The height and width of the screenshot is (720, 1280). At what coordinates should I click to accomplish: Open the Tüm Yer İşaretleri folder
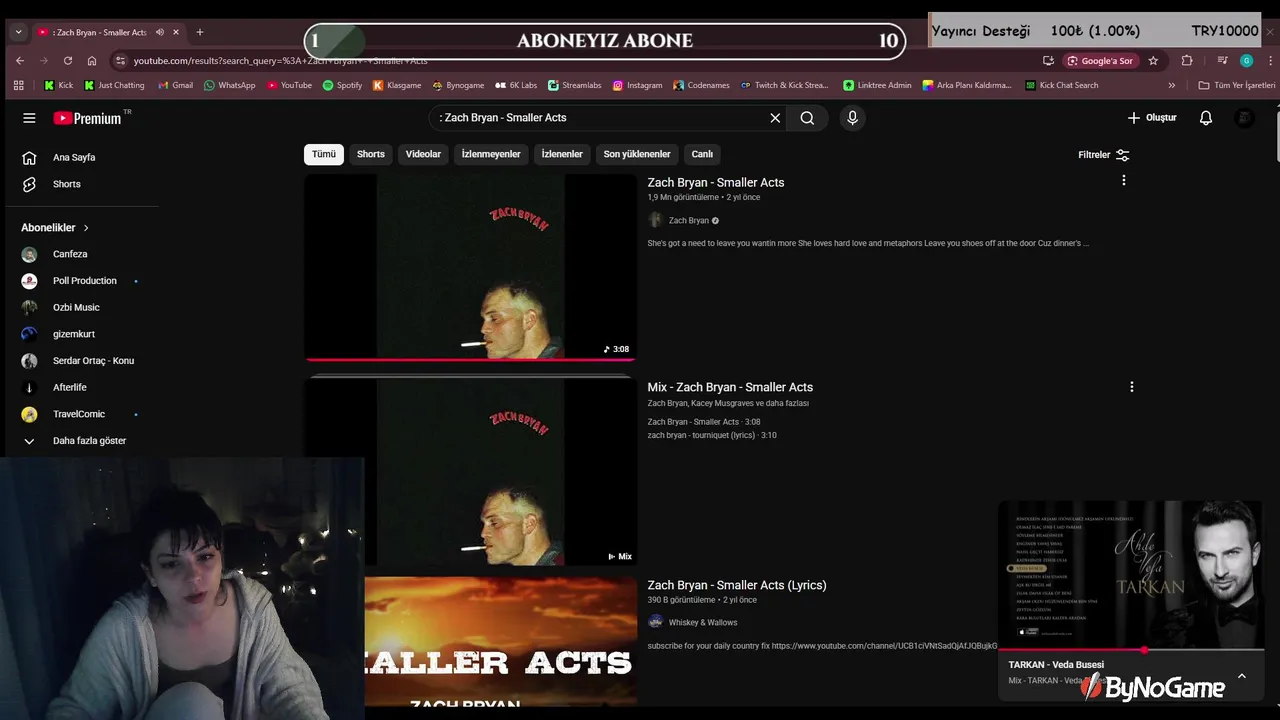point(1237,85)
